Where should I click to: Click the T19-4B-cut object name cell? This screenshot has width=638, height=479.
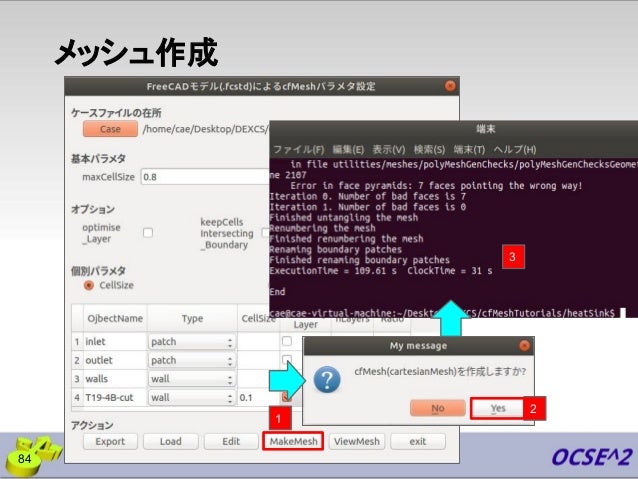click(115, 398)
